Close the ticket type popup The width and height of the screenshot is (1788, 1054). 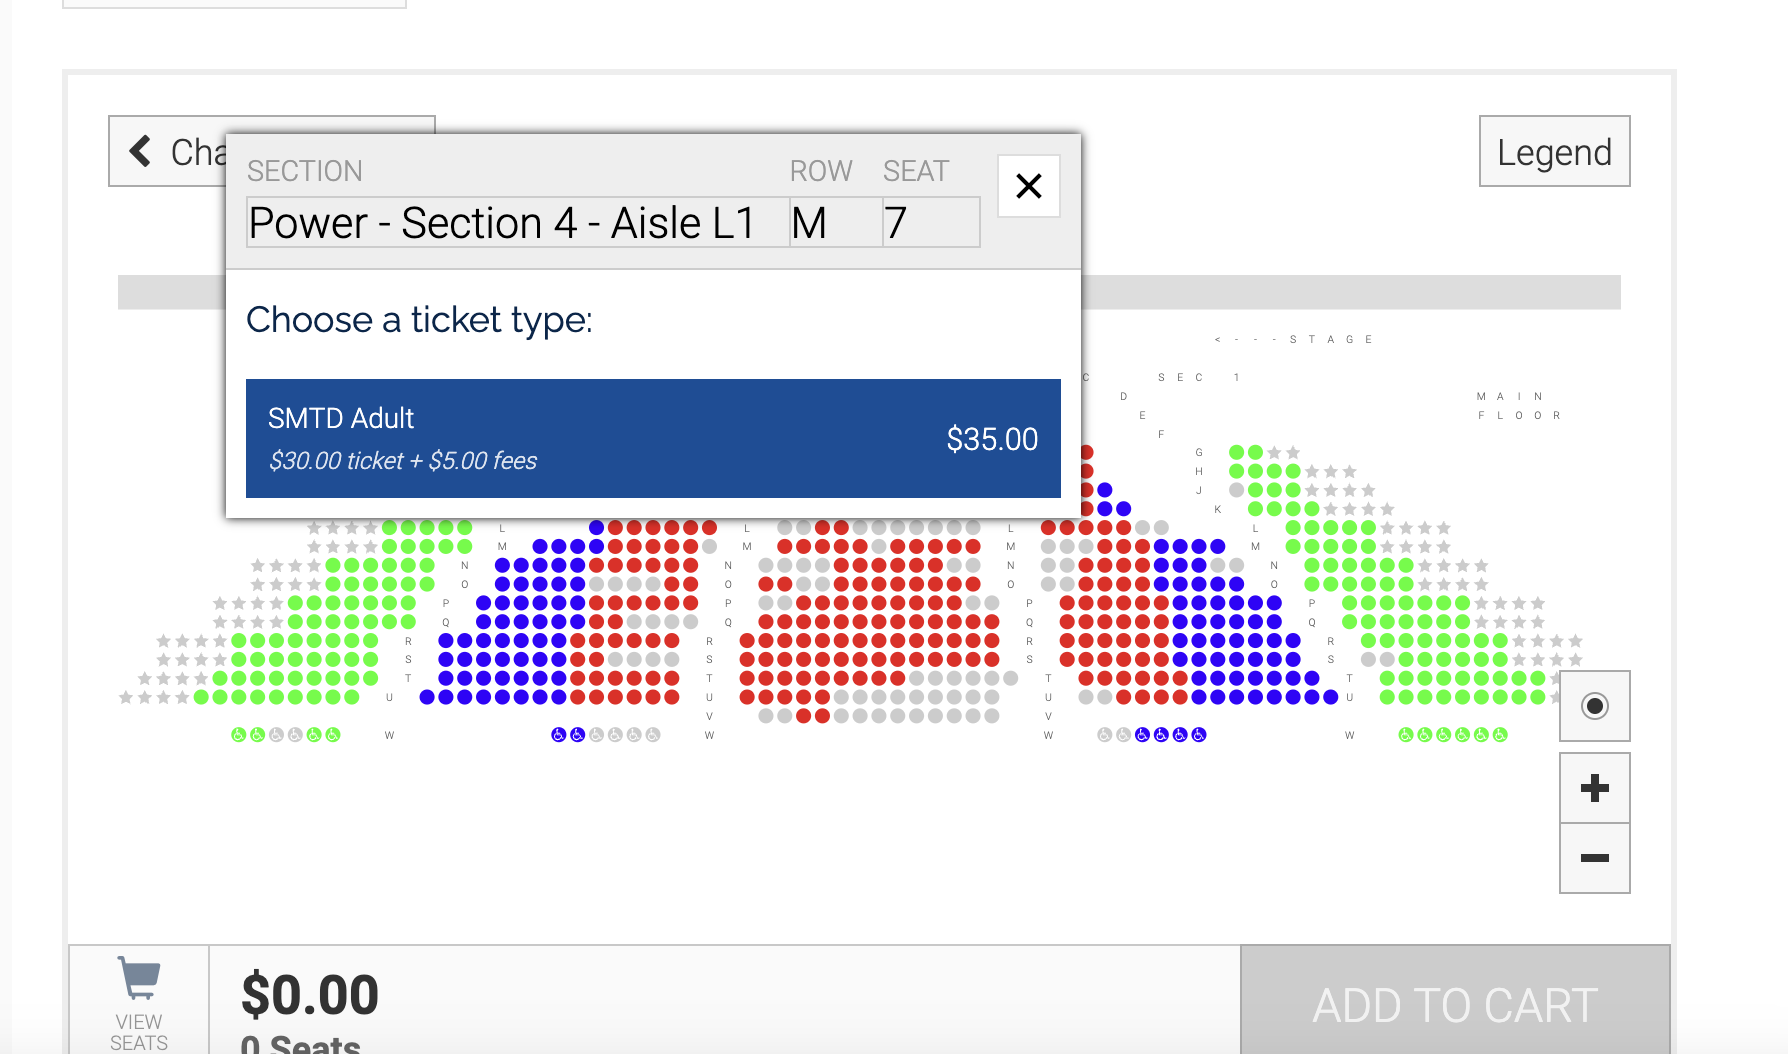[1029, 186]
